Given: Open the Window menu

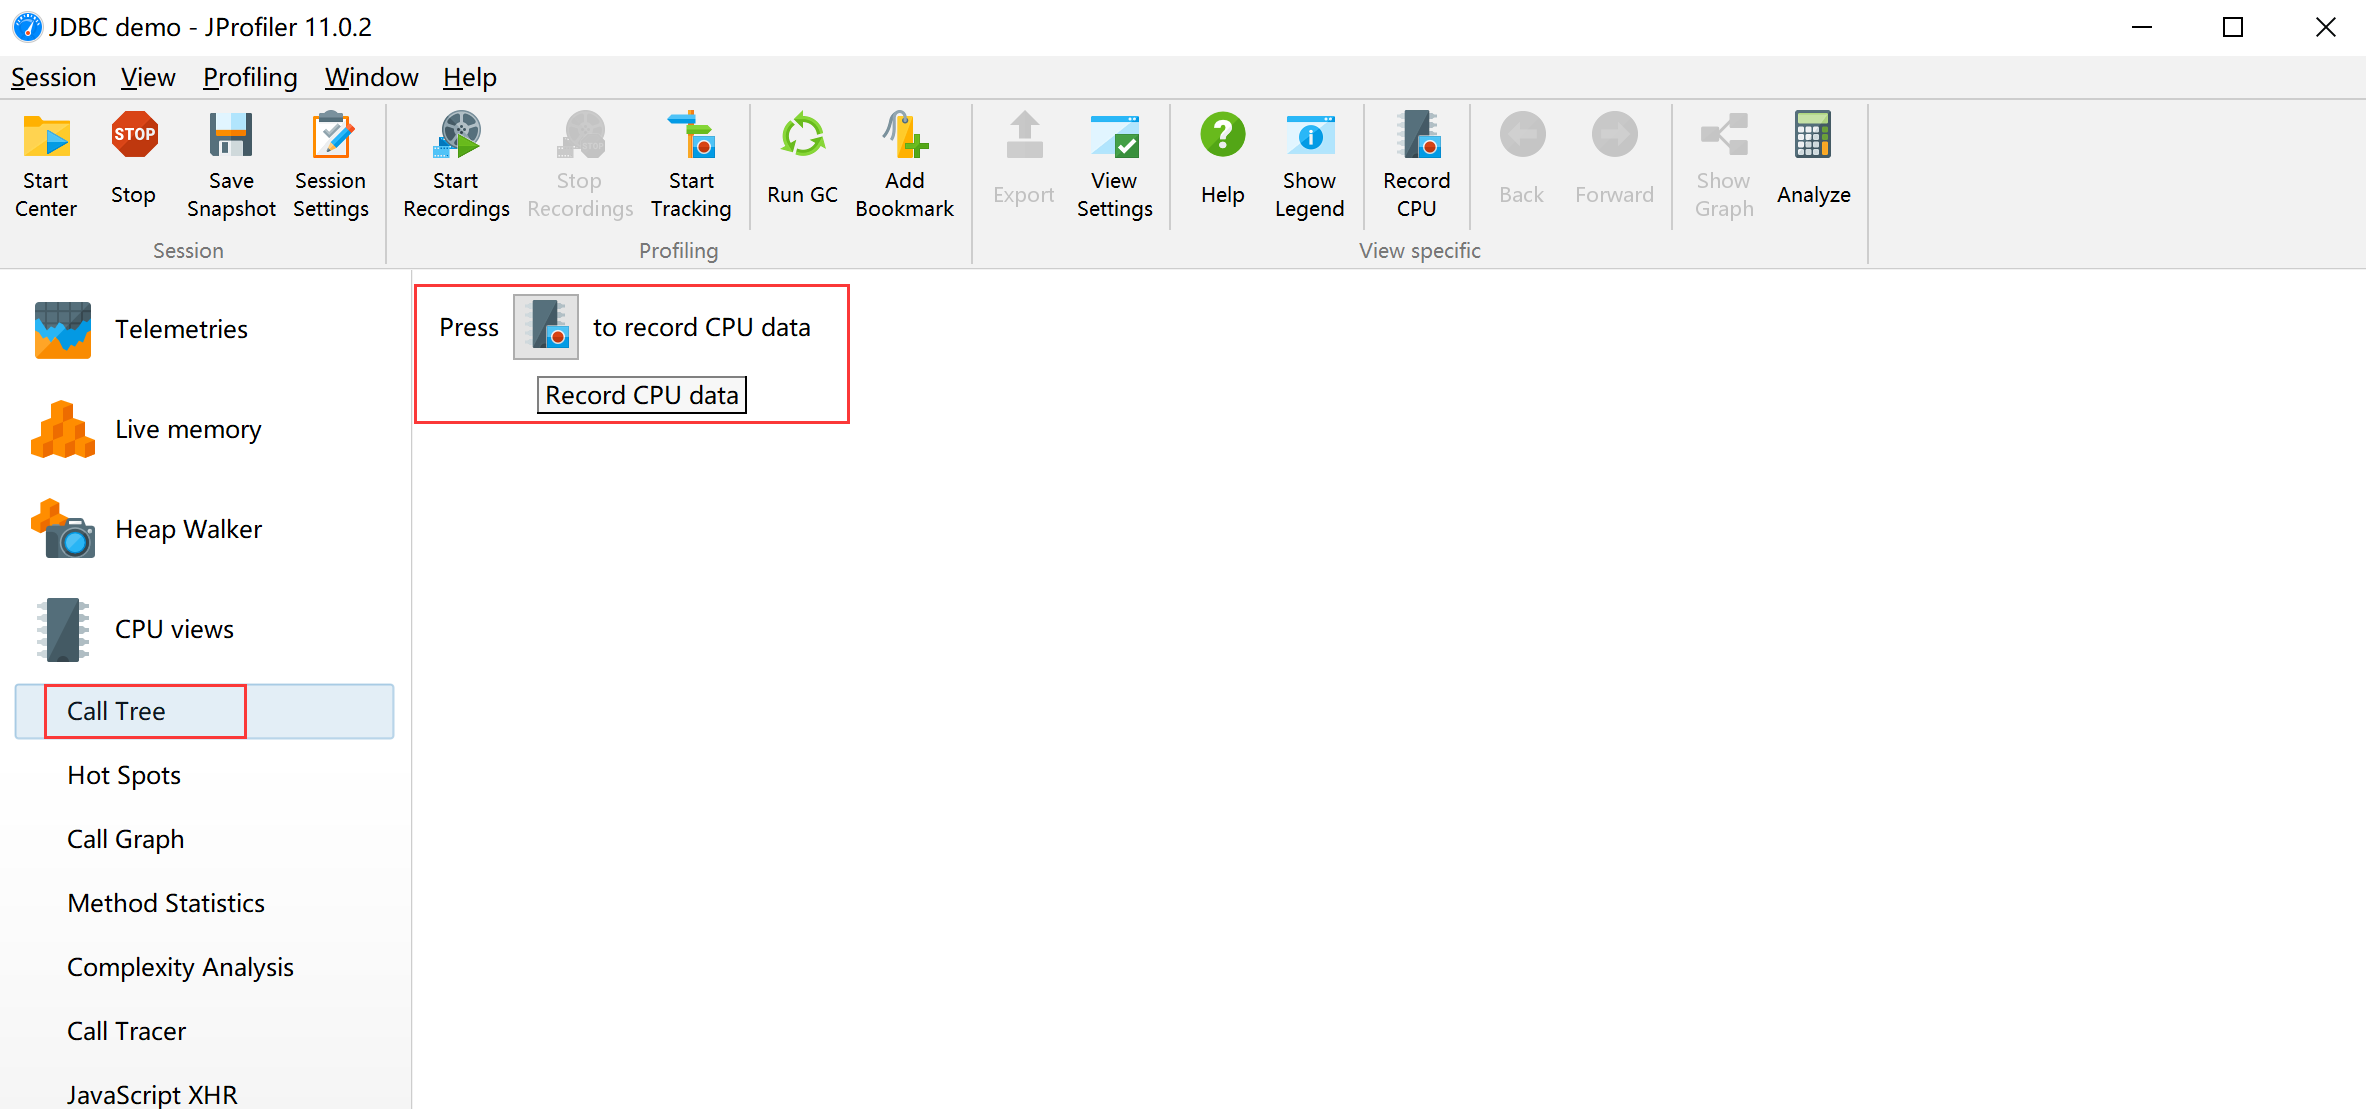Looking at the screenshot, I should pos(371,77).
